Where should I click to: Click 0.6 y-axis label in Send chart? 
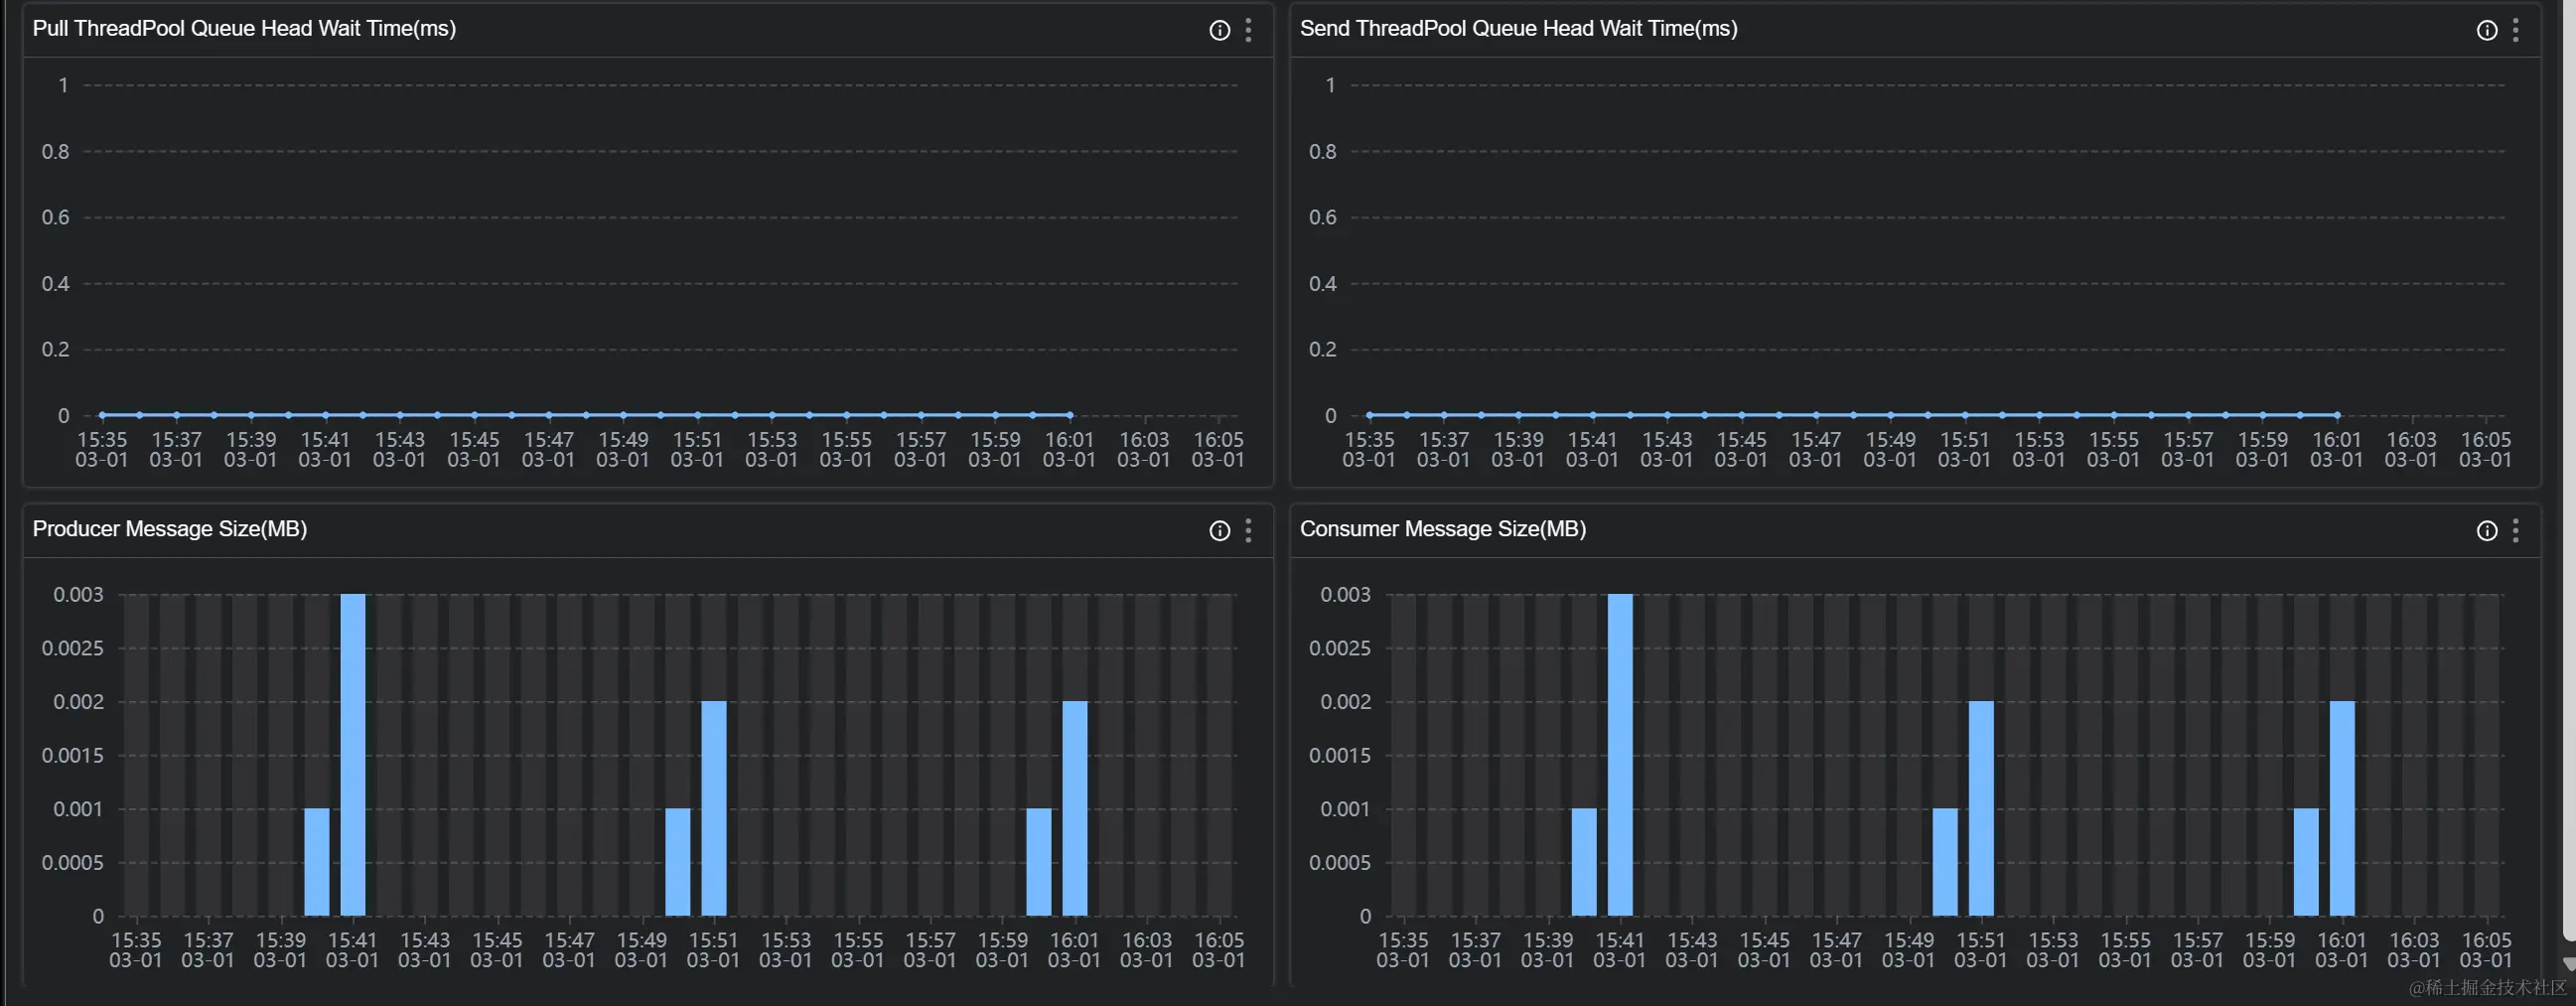[1323, 218]
